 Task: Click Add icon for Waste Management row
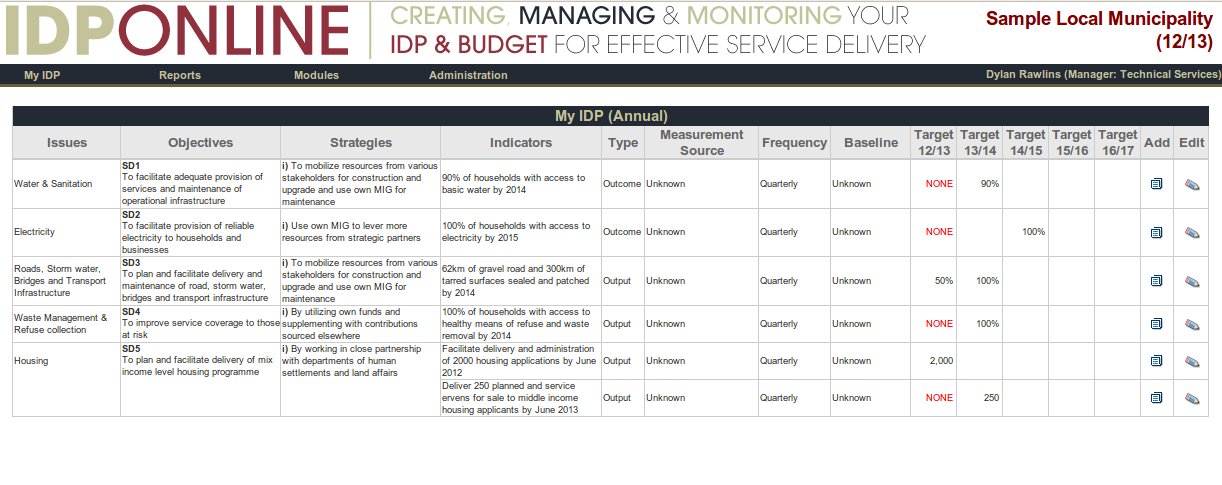(1156, 324)
